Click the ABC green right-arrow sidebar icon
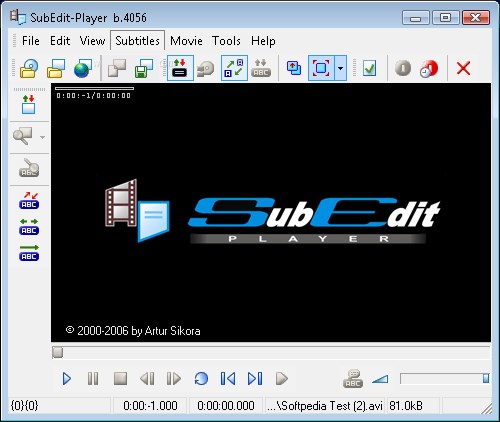Screen dimensions: 500x422 click(29, 253)
